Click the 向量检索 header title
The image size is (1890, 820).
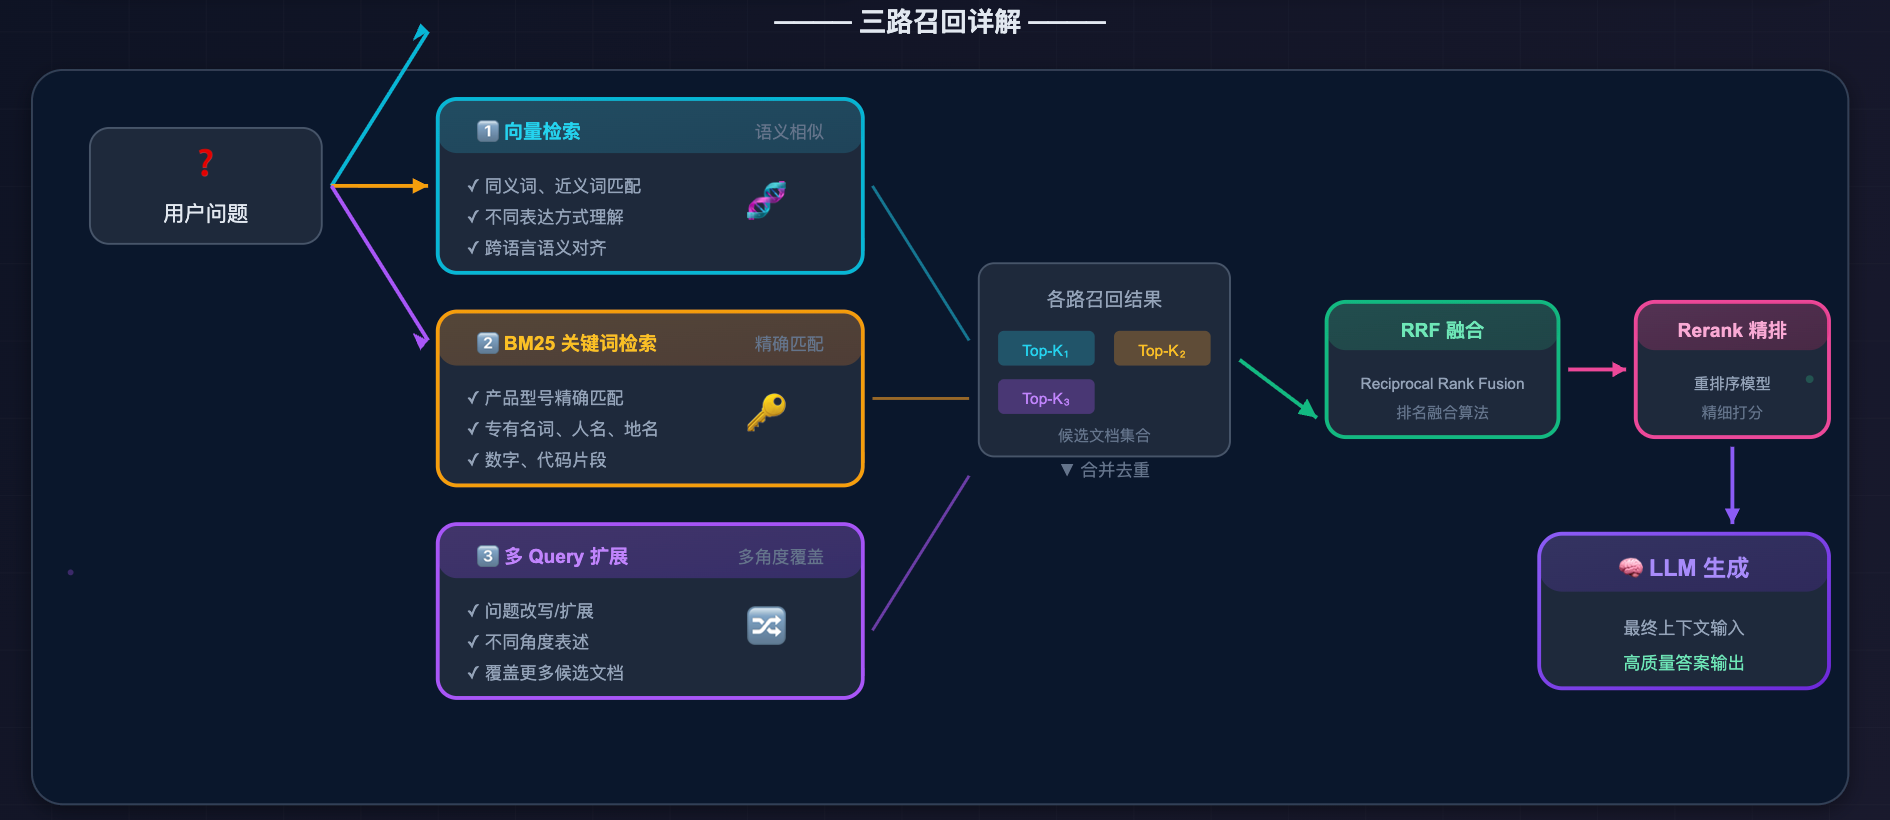coord(542,131)
